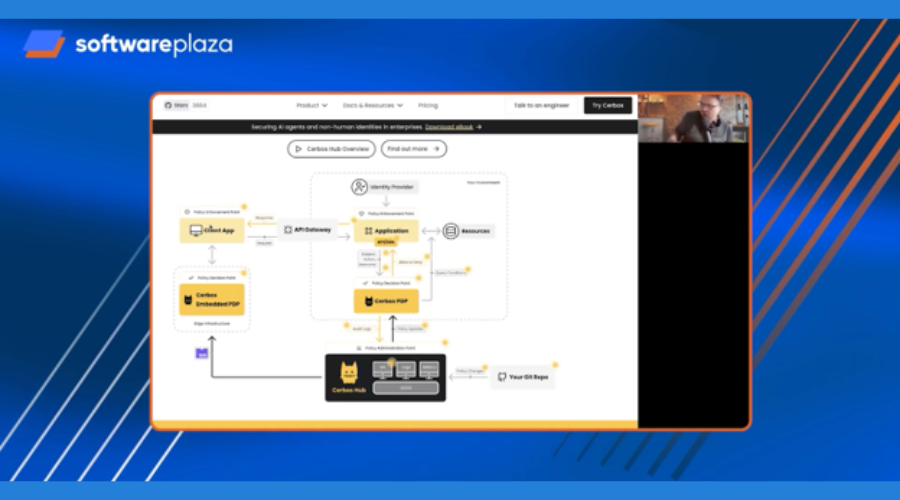The width and height of the screenshot is (900, 500).
Task: Click hotspot dot beside Audit Logs label
Action: point(347,325)
